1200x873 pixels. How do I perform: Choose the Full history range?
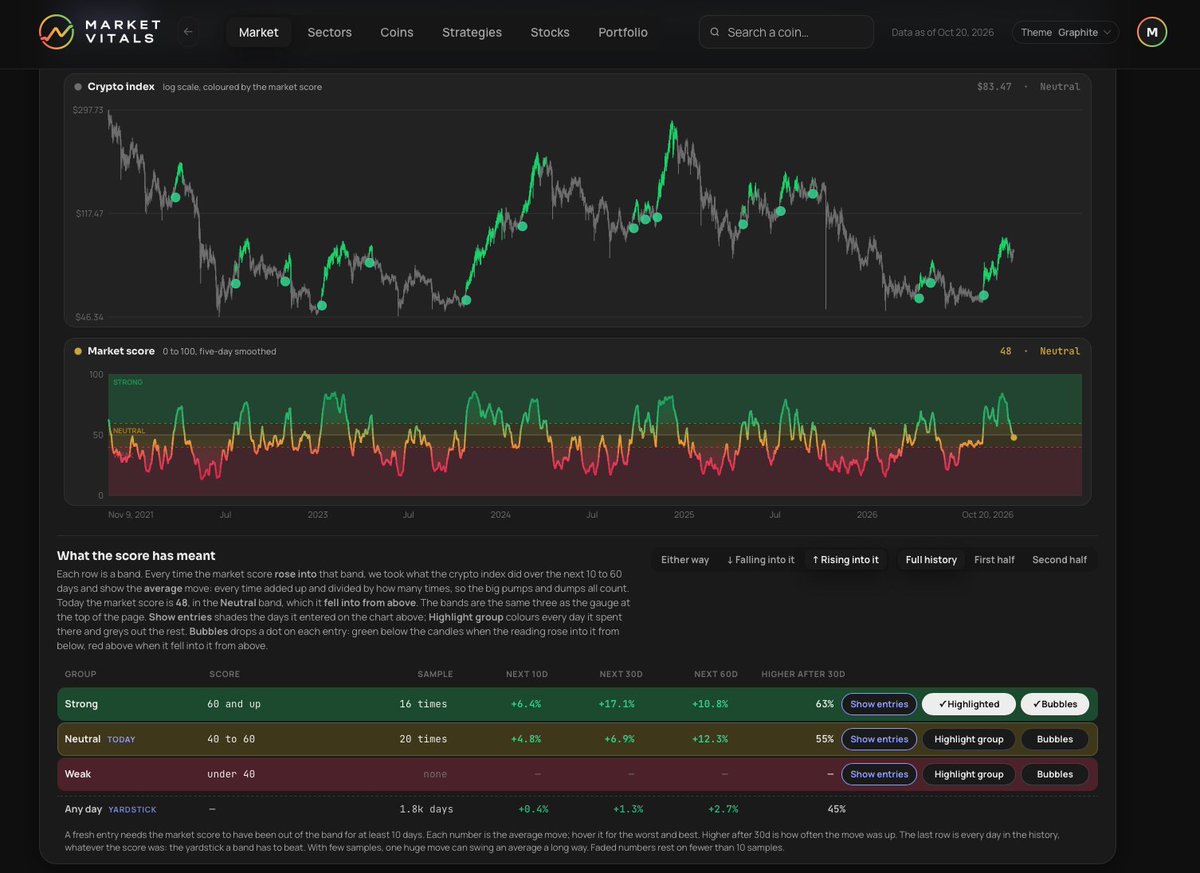click(931, 560)
